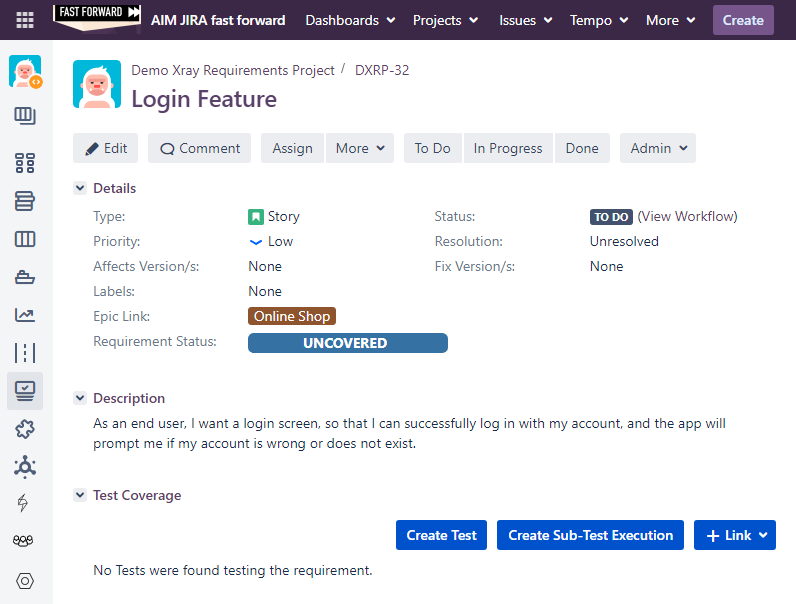This screenshot has height=604, width=796.
Task: Click the Low priority arrow icon
Action: pos(256,242)
